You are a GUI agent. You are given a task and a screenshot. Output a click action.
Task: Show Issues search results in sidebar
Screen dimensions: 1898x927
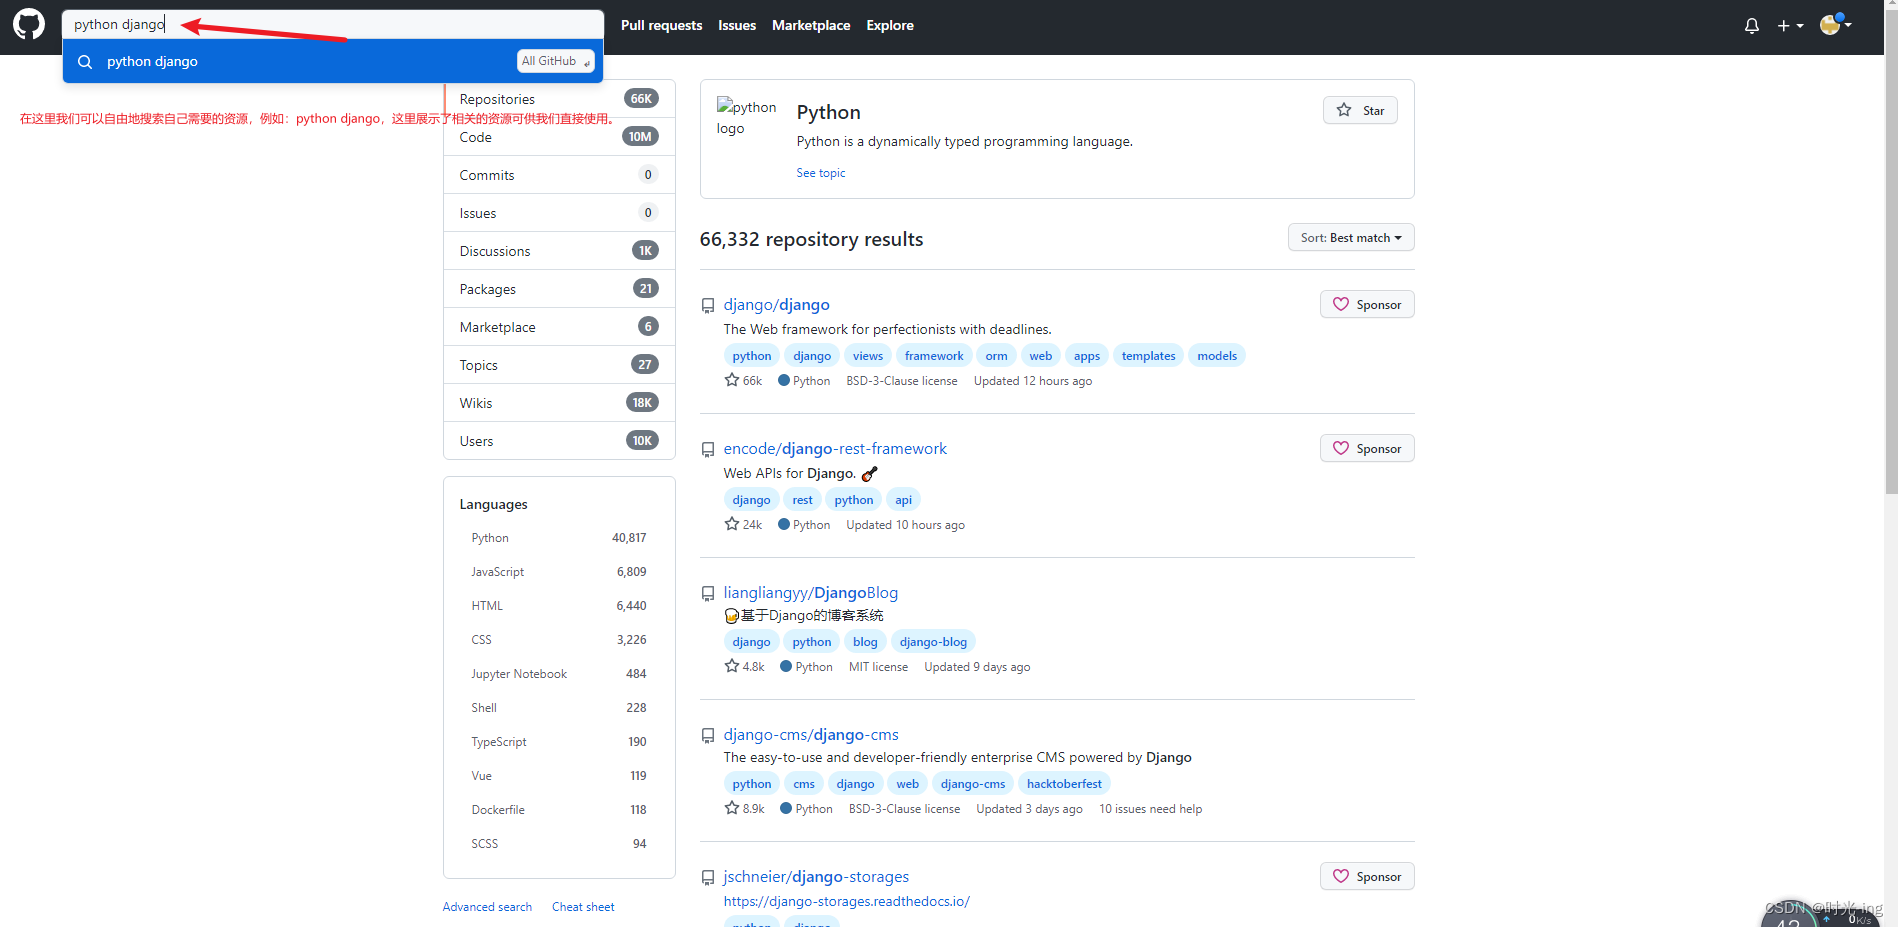pyautogui.click(x=559, y=213)
